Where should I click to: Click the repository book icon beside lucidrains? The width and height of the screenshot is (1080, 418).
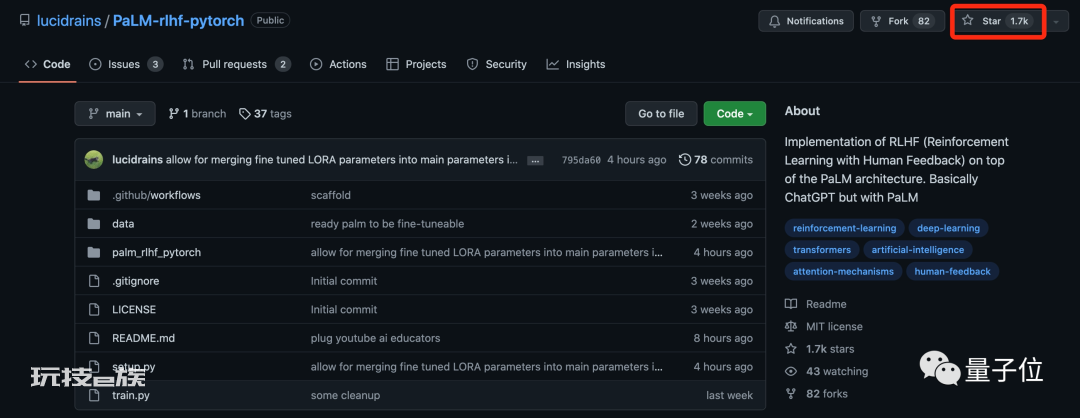tap(25, 21)
